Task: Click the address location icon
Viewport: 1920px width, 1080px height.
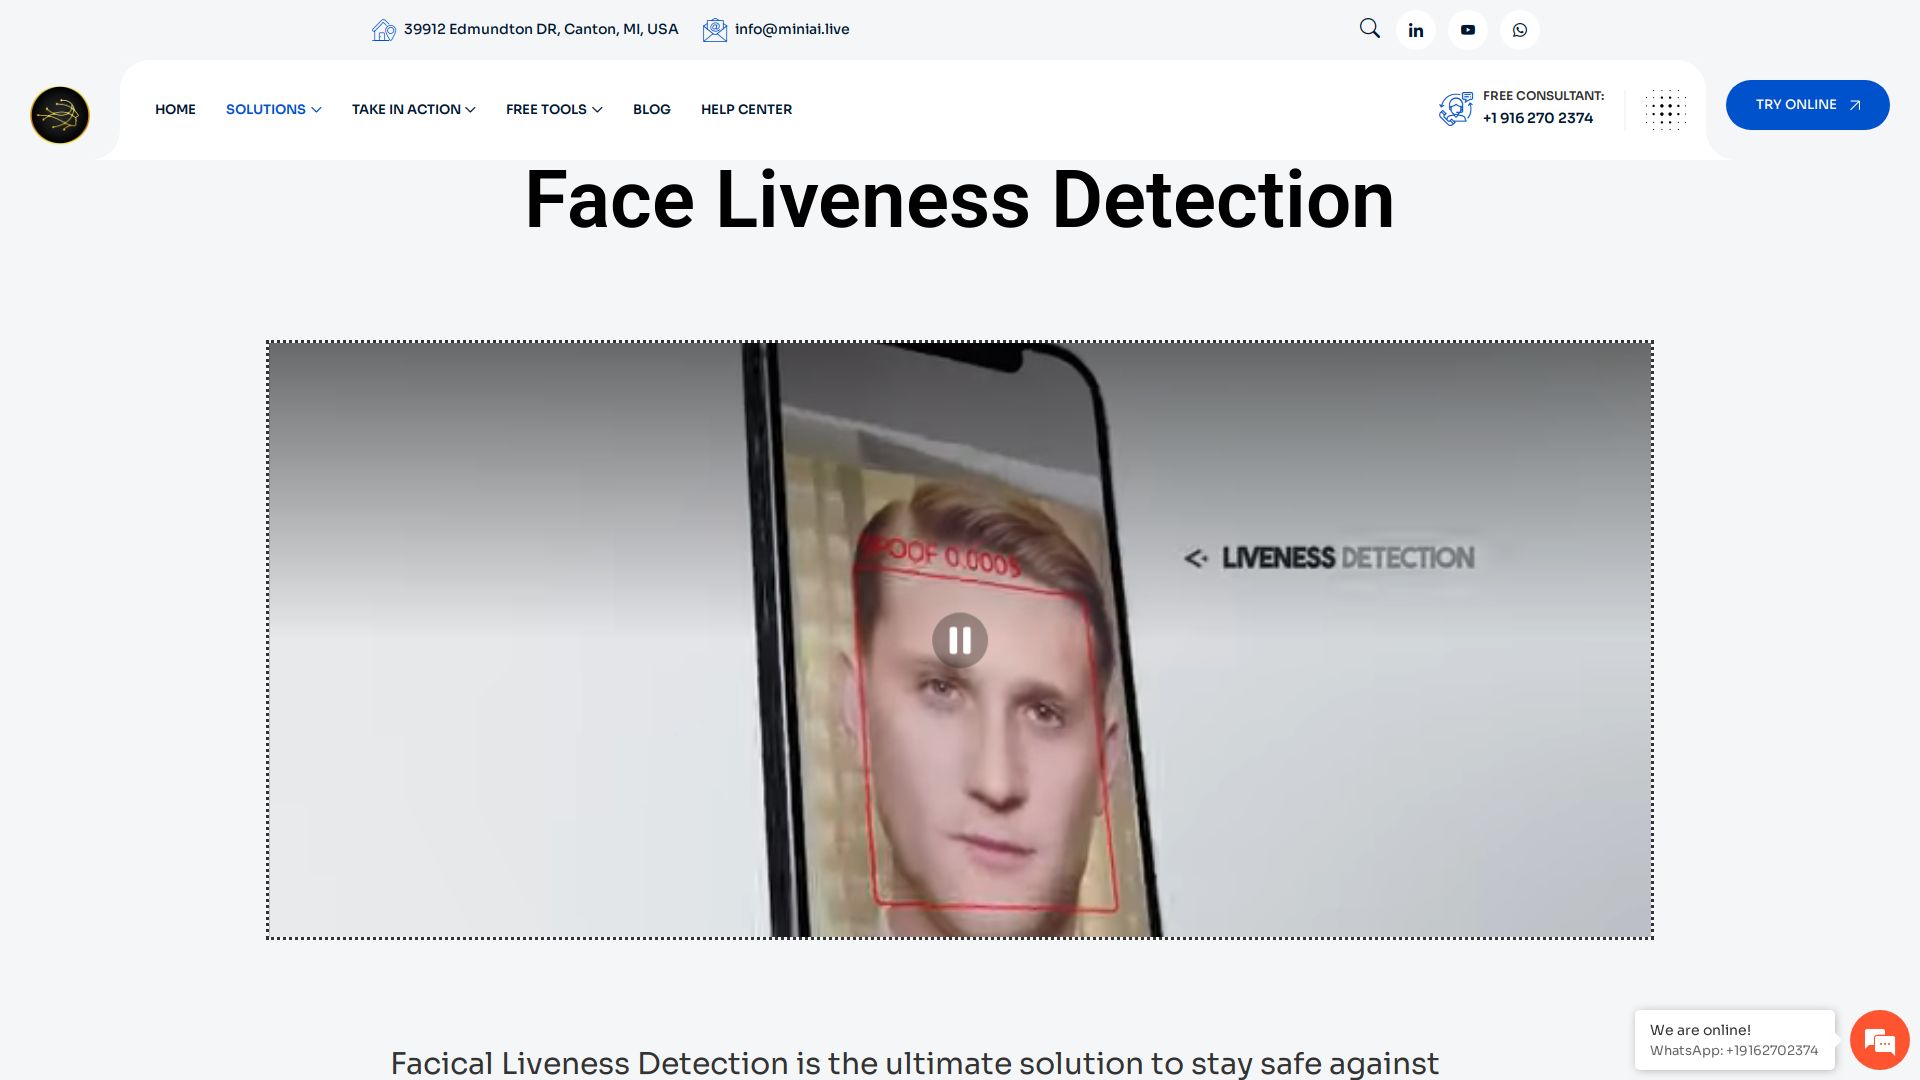Action: click(383, 30)
